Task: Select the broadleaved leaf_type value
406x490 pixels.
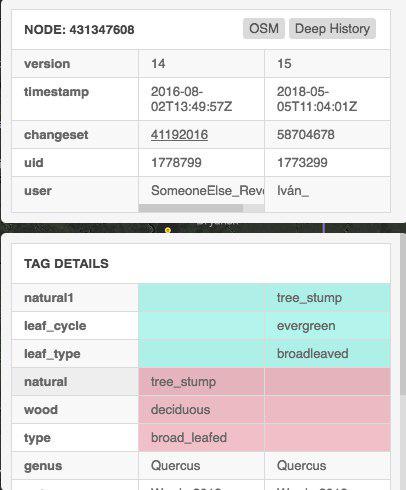Action: pos(312,354)
